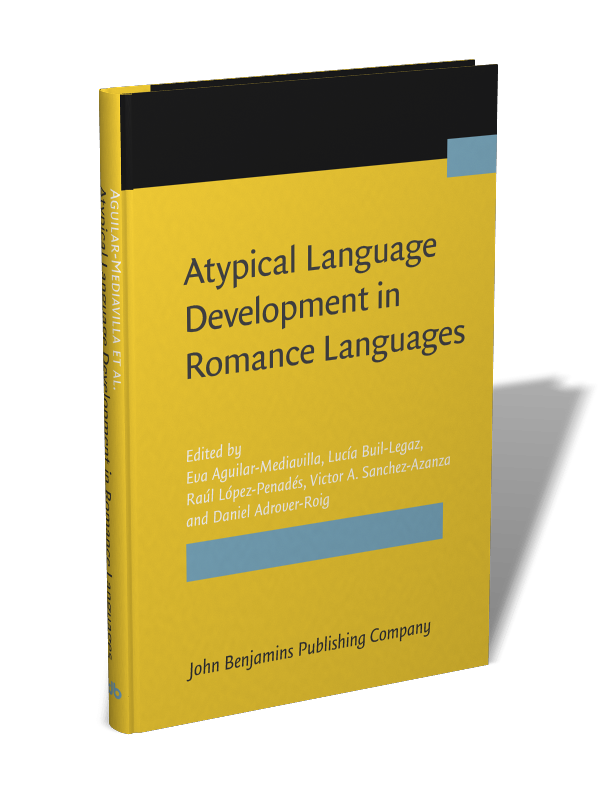Open John Benjamins Publishing Company text
Screen dimensions: 600x800
click(309, 650)
